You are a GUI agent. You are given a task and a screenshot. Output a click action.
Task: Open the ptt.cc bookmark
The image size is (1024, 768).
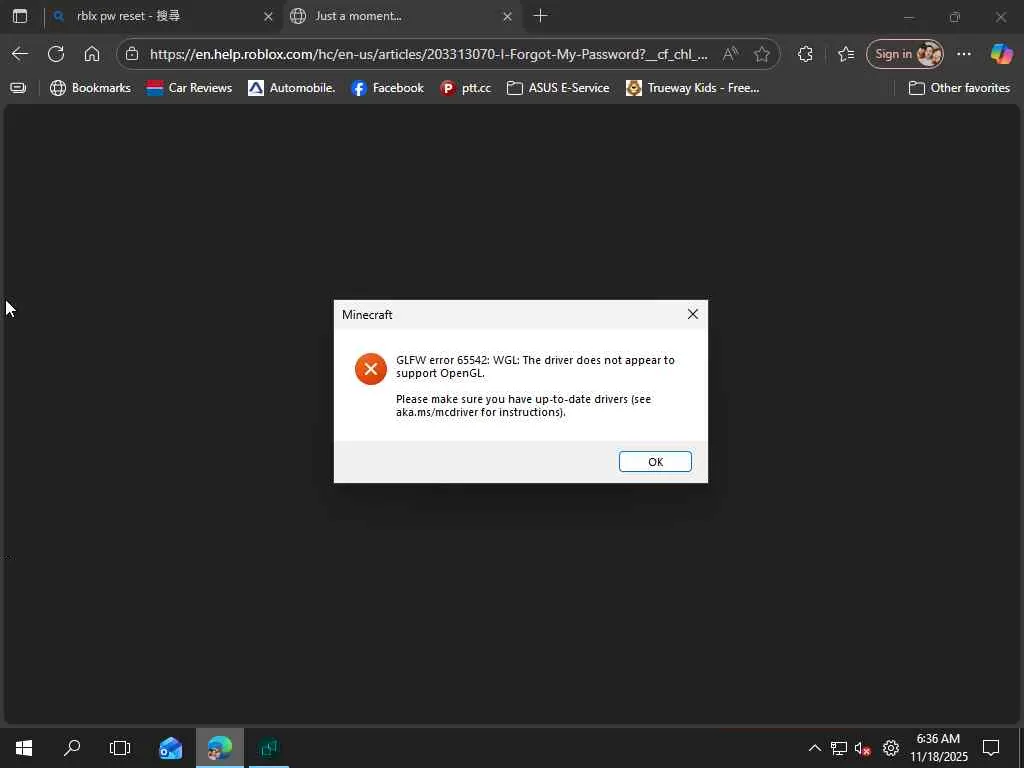click(x=466, y=88)
